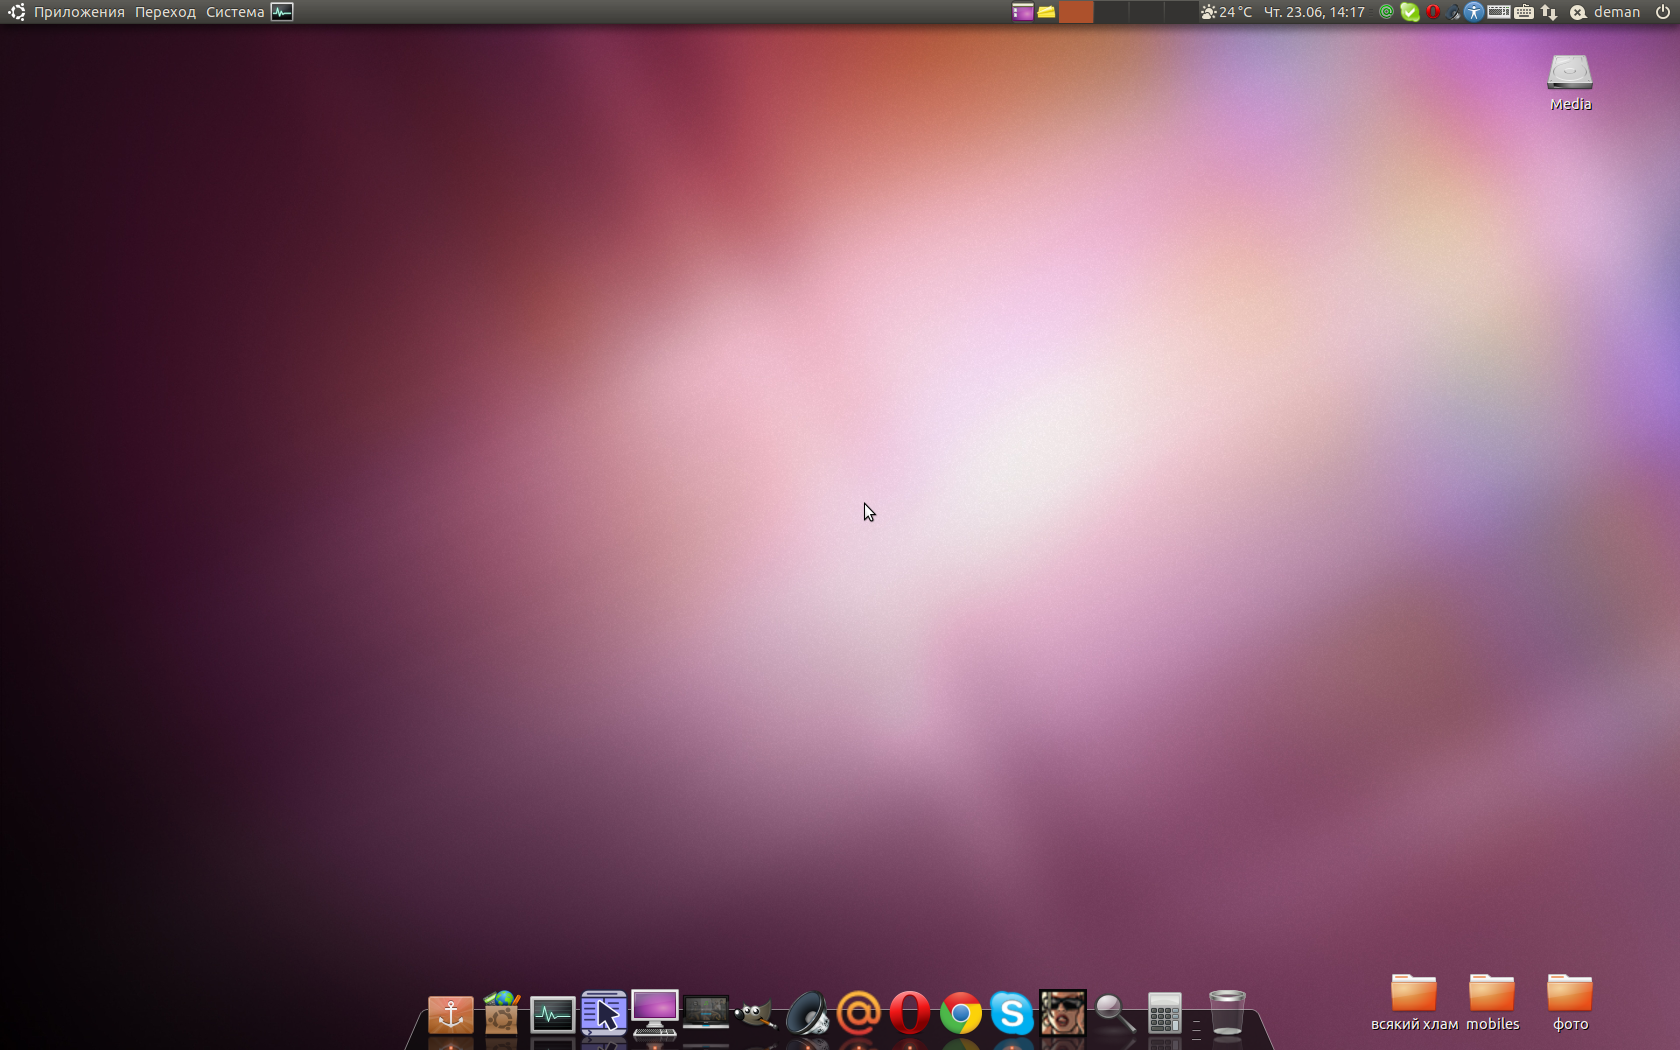Launch System Monitor from the dock

pos(552,1015)
